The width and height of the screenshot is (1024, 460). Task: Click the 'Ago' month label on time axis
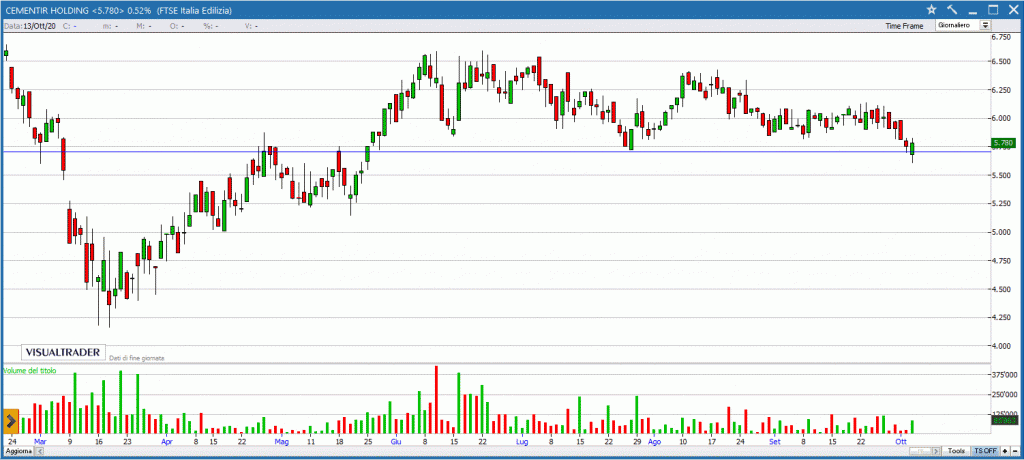tap(654, 442)
